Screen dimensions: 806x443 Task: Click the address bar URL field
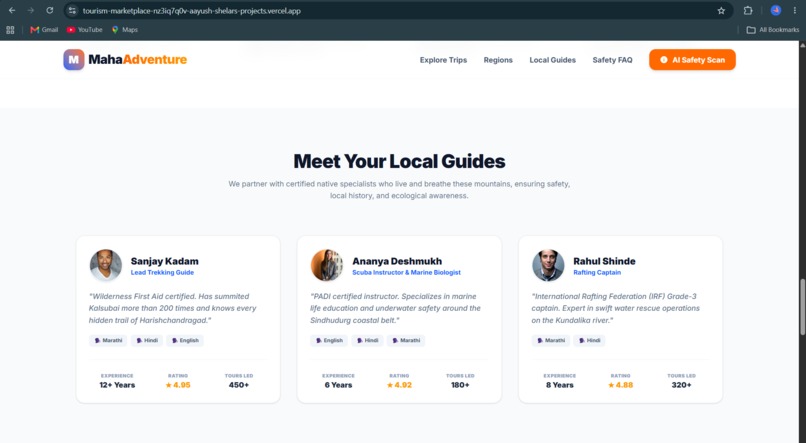396,11
